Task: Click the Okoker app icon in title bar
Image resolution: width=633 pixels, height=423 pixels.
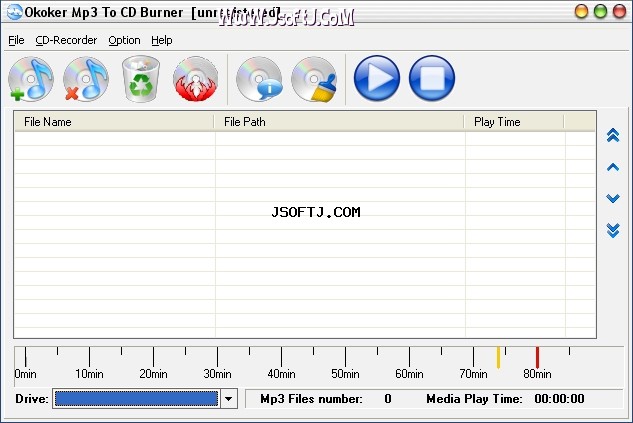Action: tap(15, 12)
